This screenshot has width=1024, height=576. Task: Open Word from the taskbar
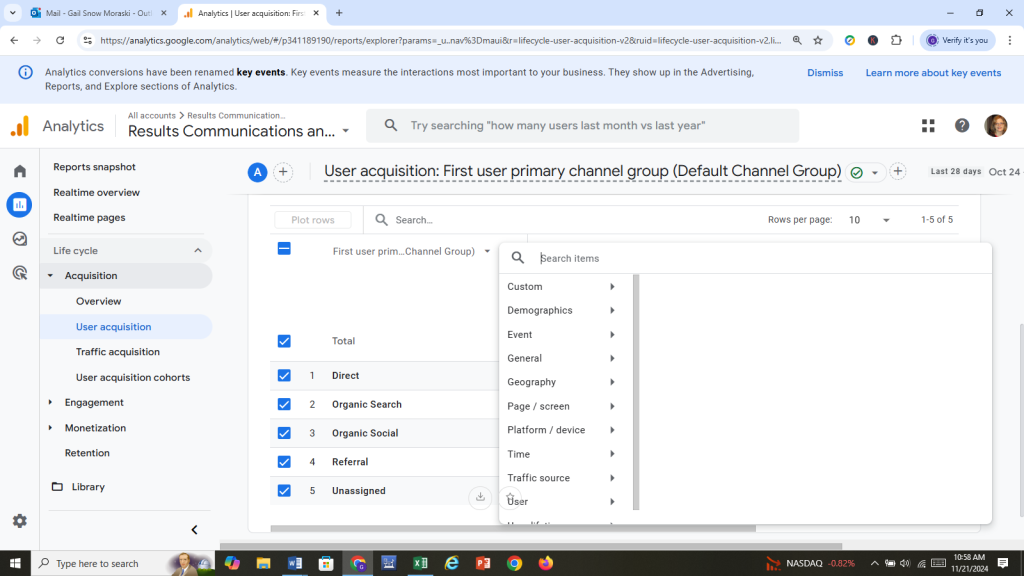295,563
